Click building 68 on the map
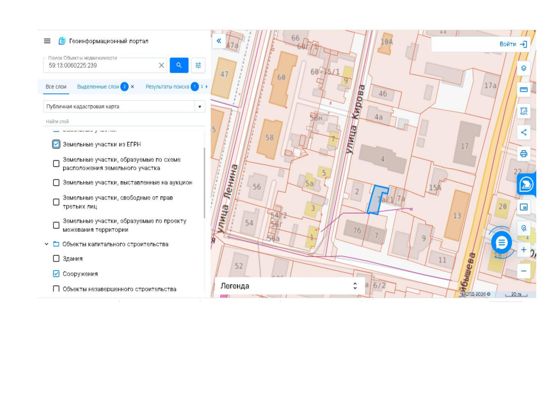The height and width of the screenshot is (396, 560). [282, 79]
